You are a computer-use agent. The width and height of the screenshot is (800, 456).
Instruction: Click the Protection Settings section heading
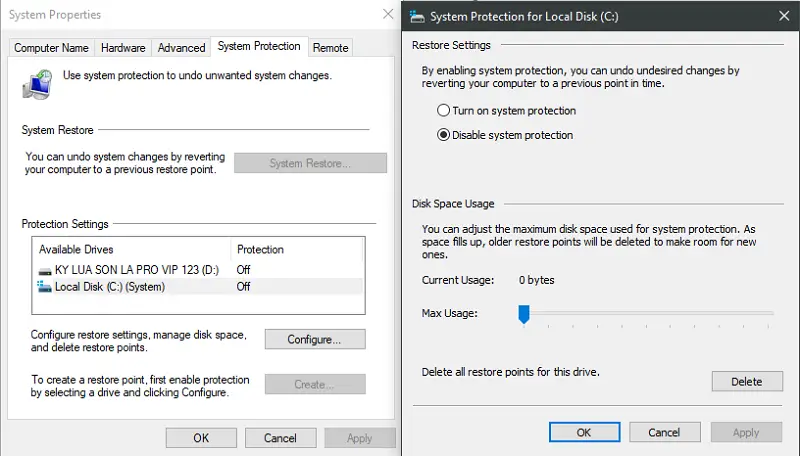65,224
